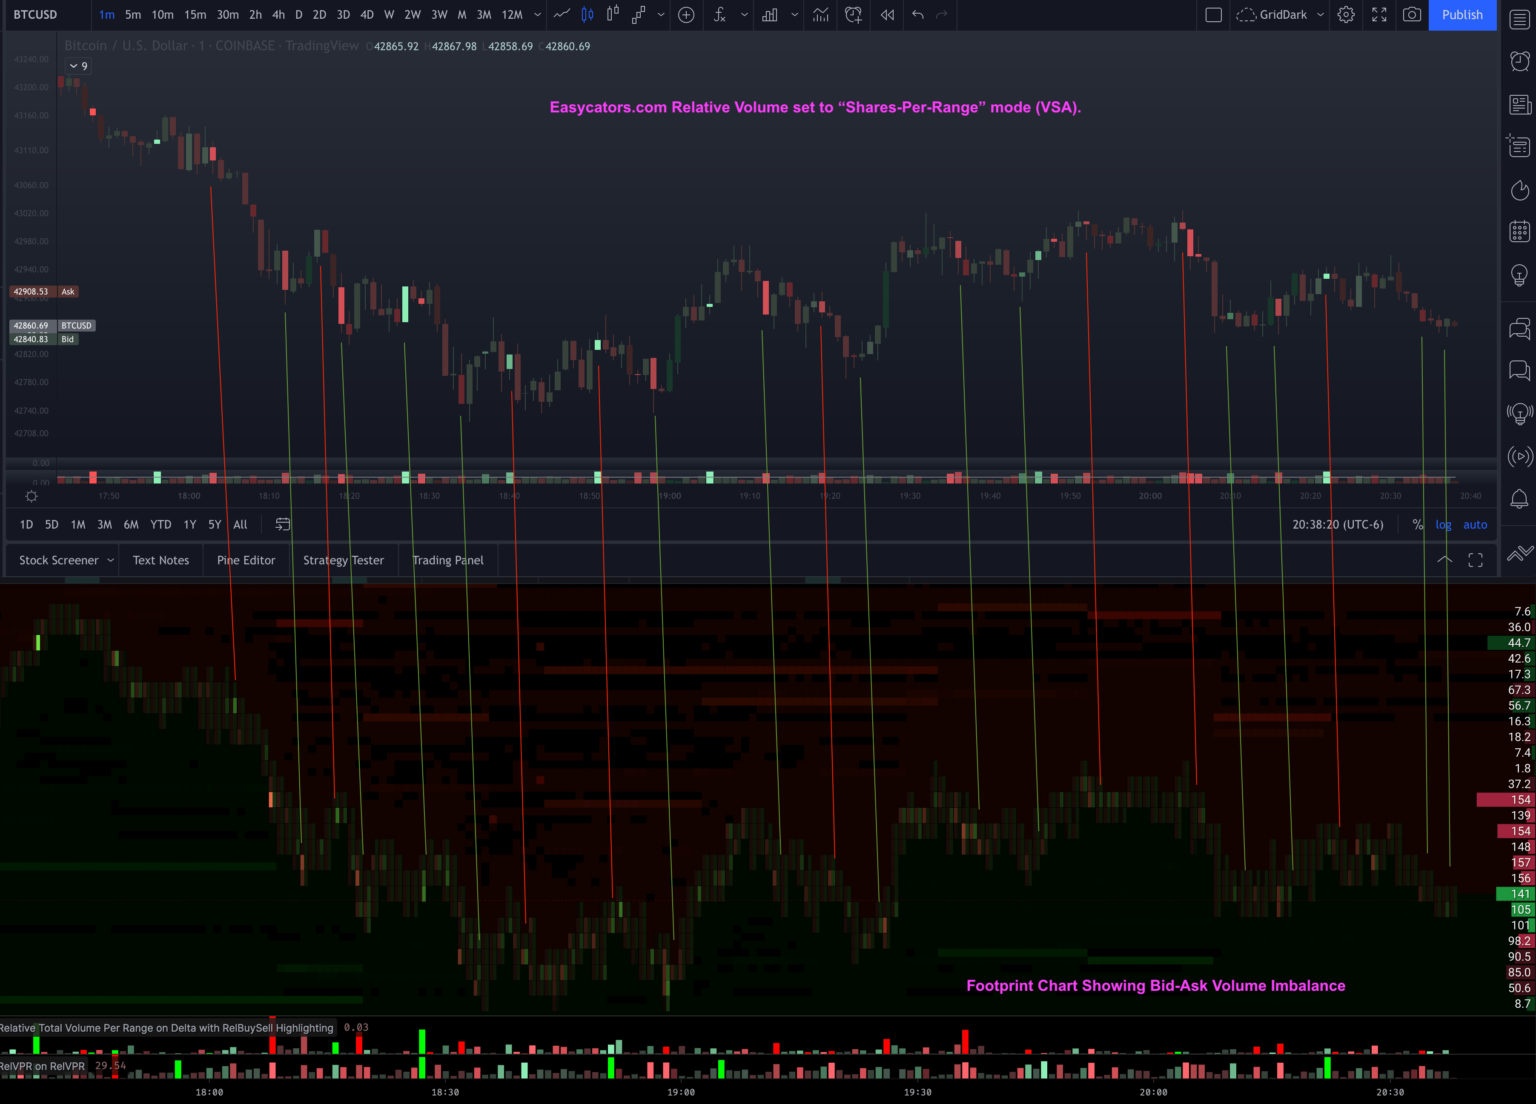Open chart Settings gear
The image size is (1536, 1104).
(x=1345, y=15)
